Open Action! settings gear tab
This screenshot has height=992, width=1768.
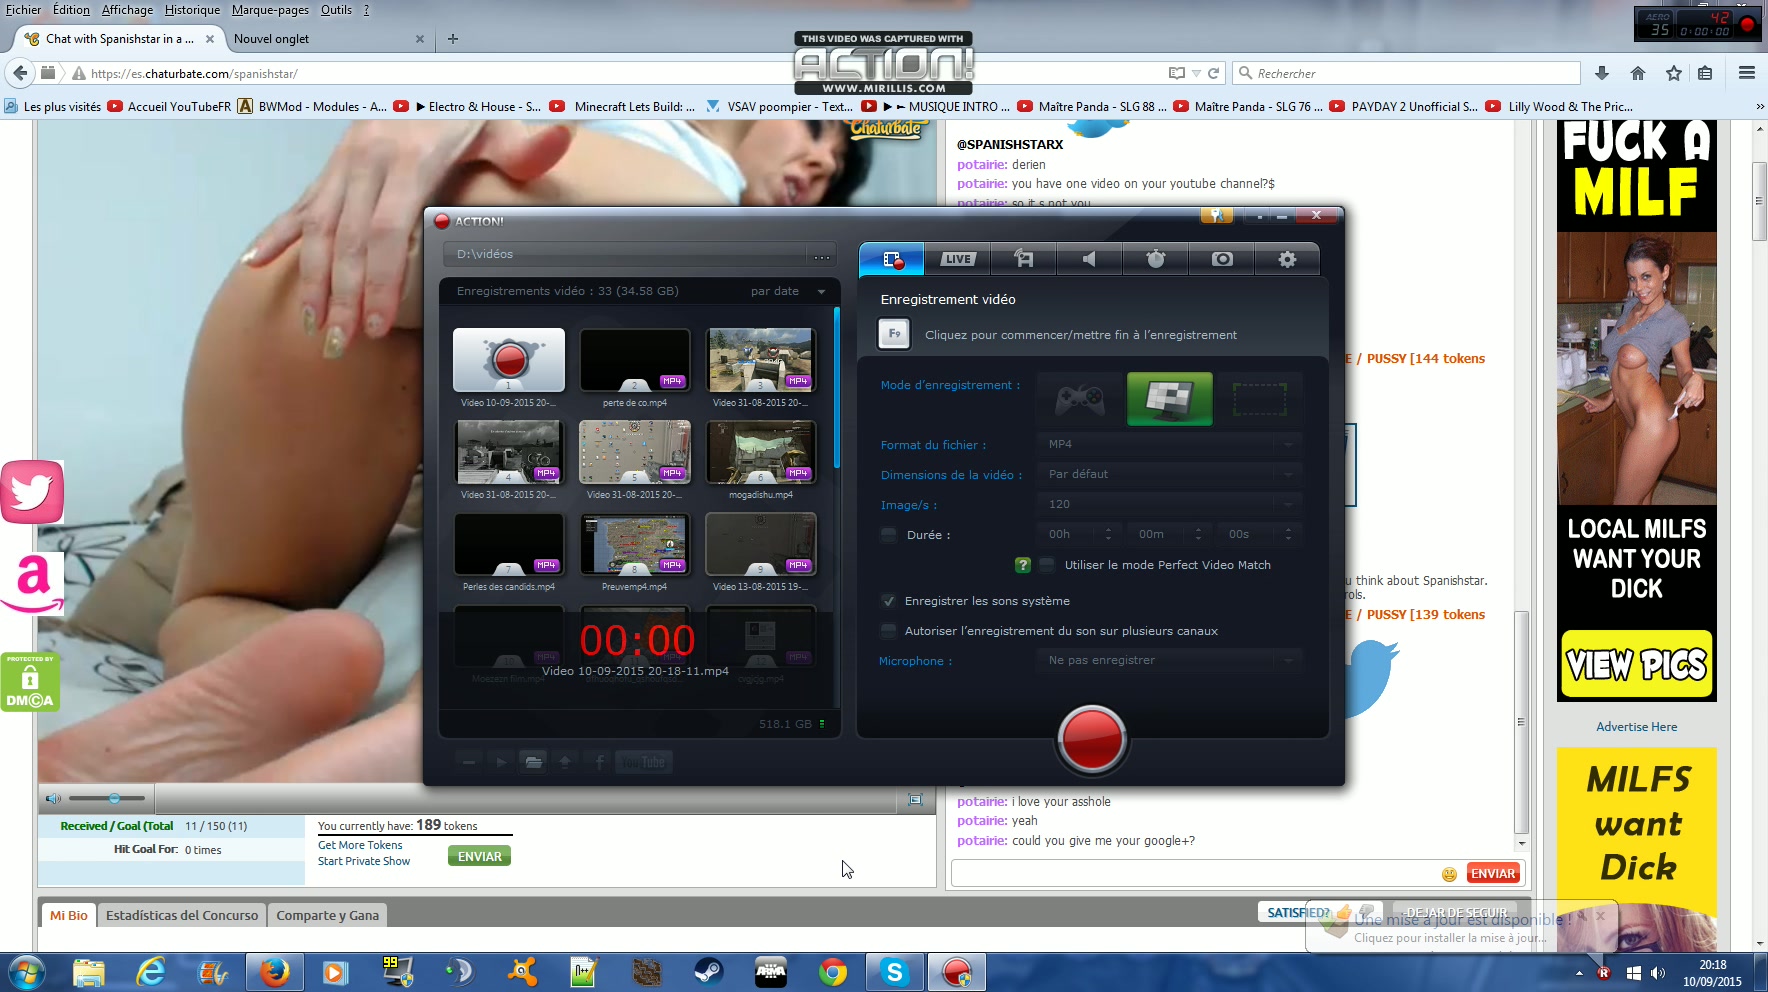(x=1287, y=259)
